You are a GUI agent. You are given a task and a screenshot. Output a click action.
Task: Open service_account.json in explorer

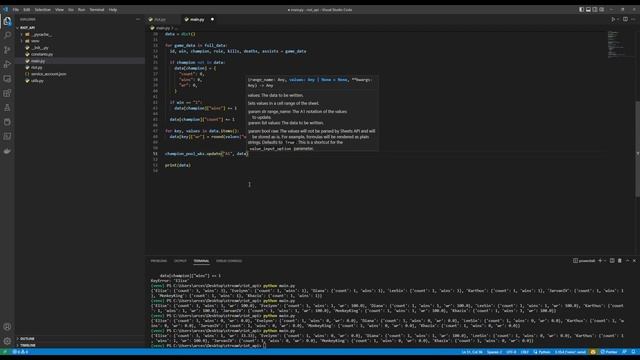coord(48,74)
